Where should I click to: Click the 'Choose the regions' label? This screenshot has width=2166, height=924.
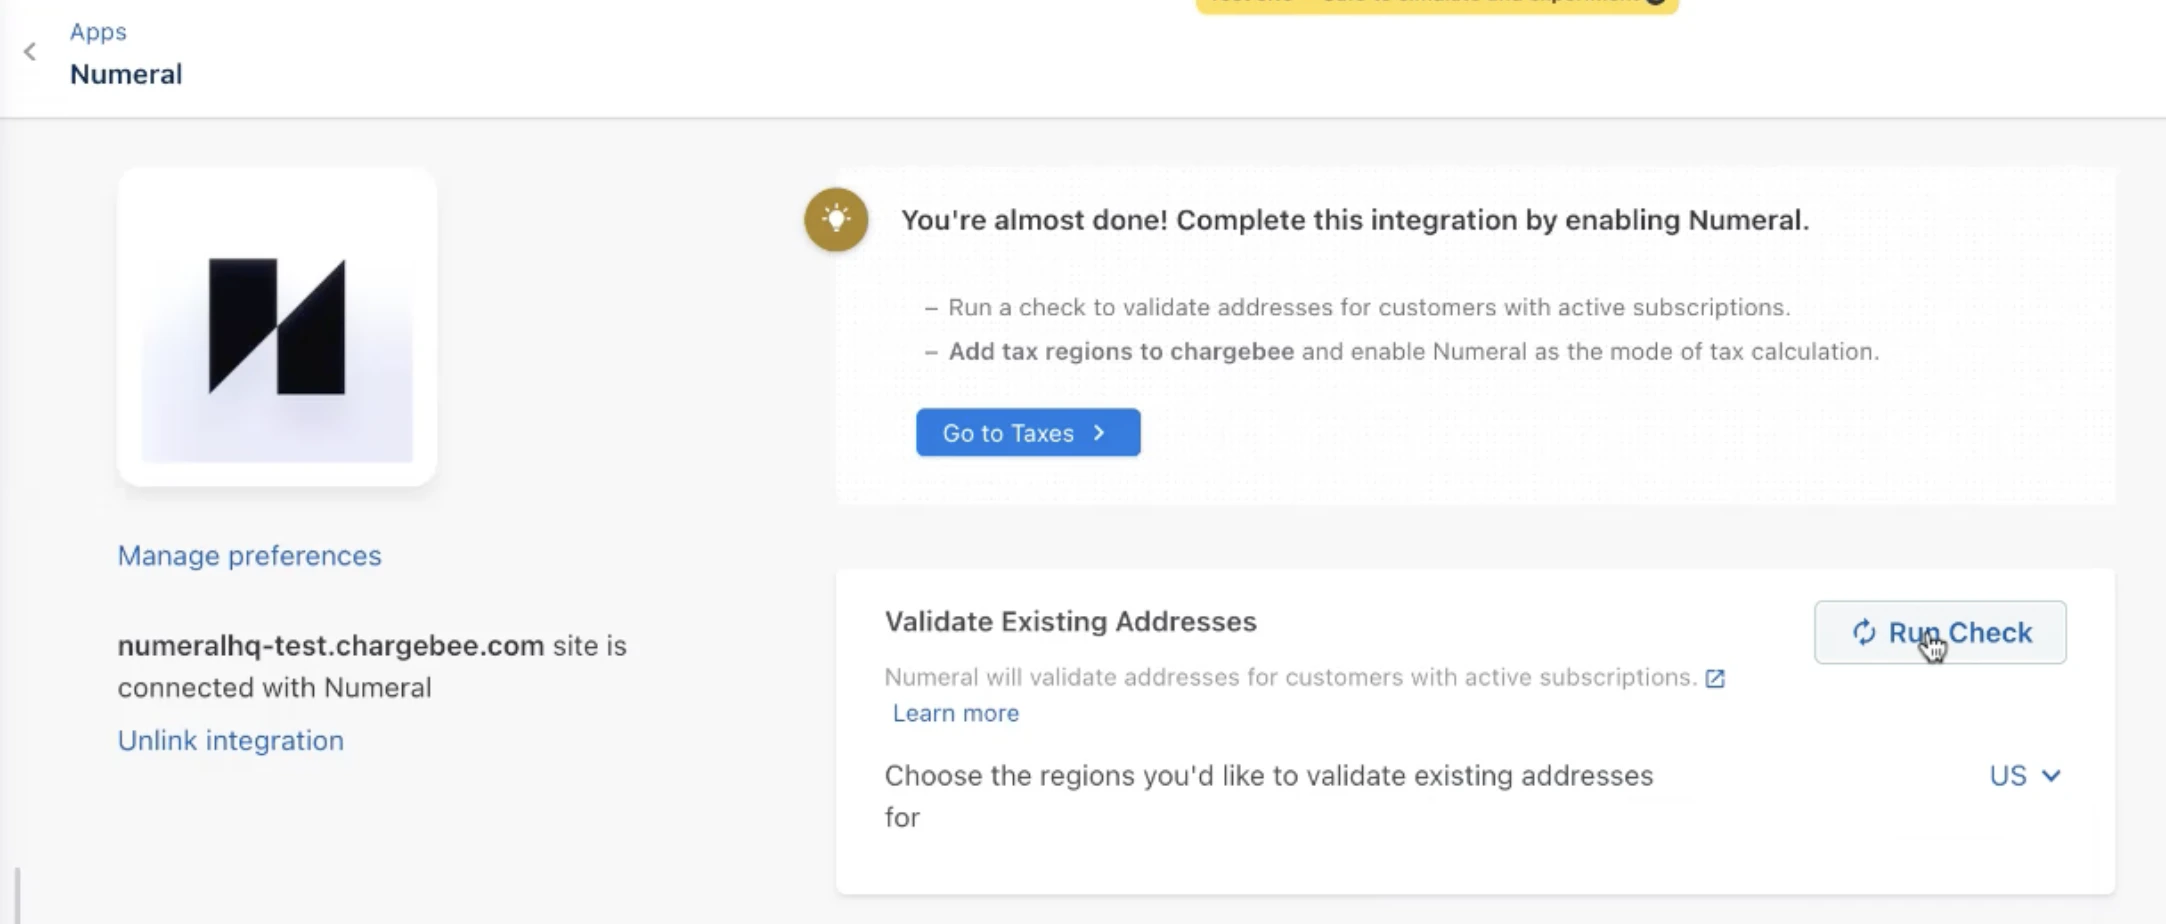point(1269,796)
